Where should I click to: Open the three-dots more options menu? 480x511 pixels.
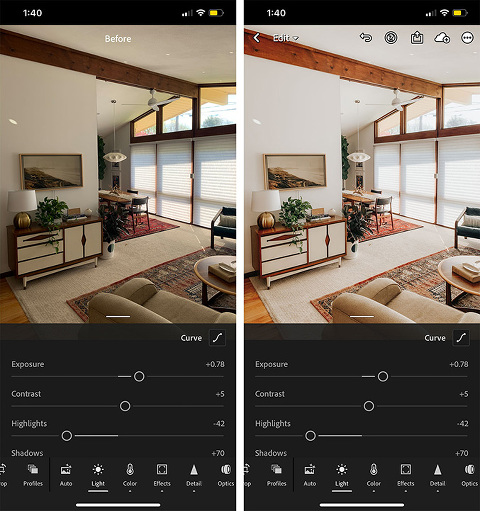(467, 38)
